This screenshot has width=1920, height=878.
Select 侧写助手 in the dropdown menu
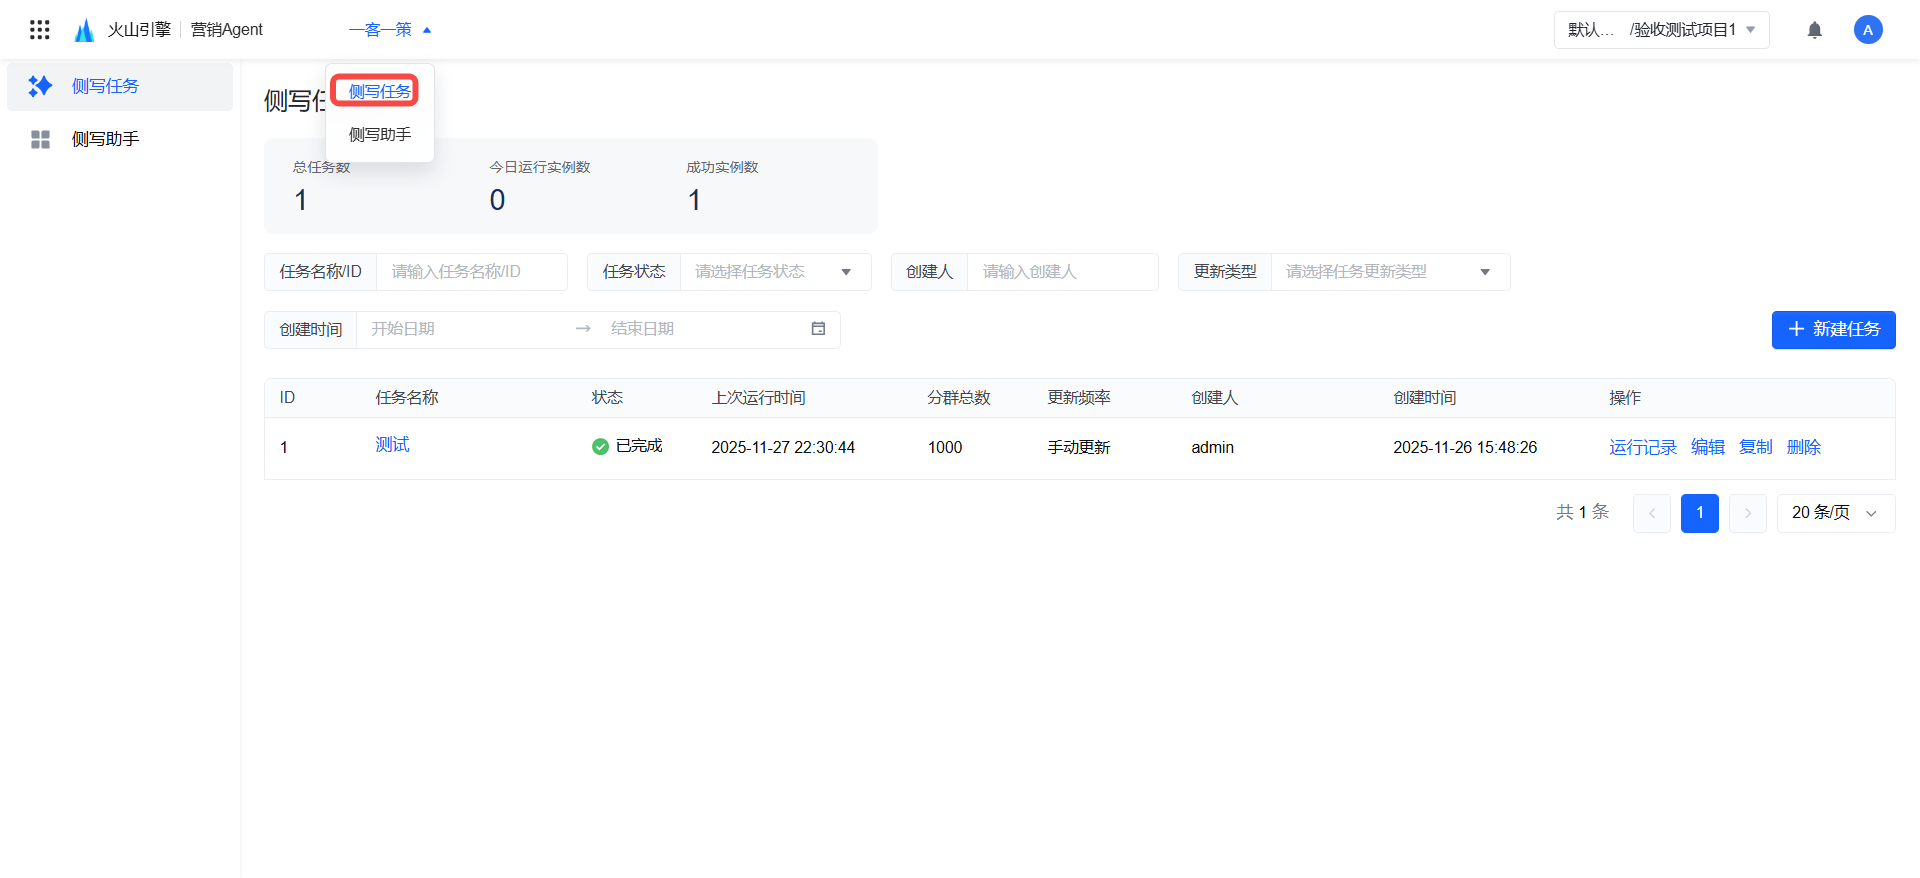380,135
